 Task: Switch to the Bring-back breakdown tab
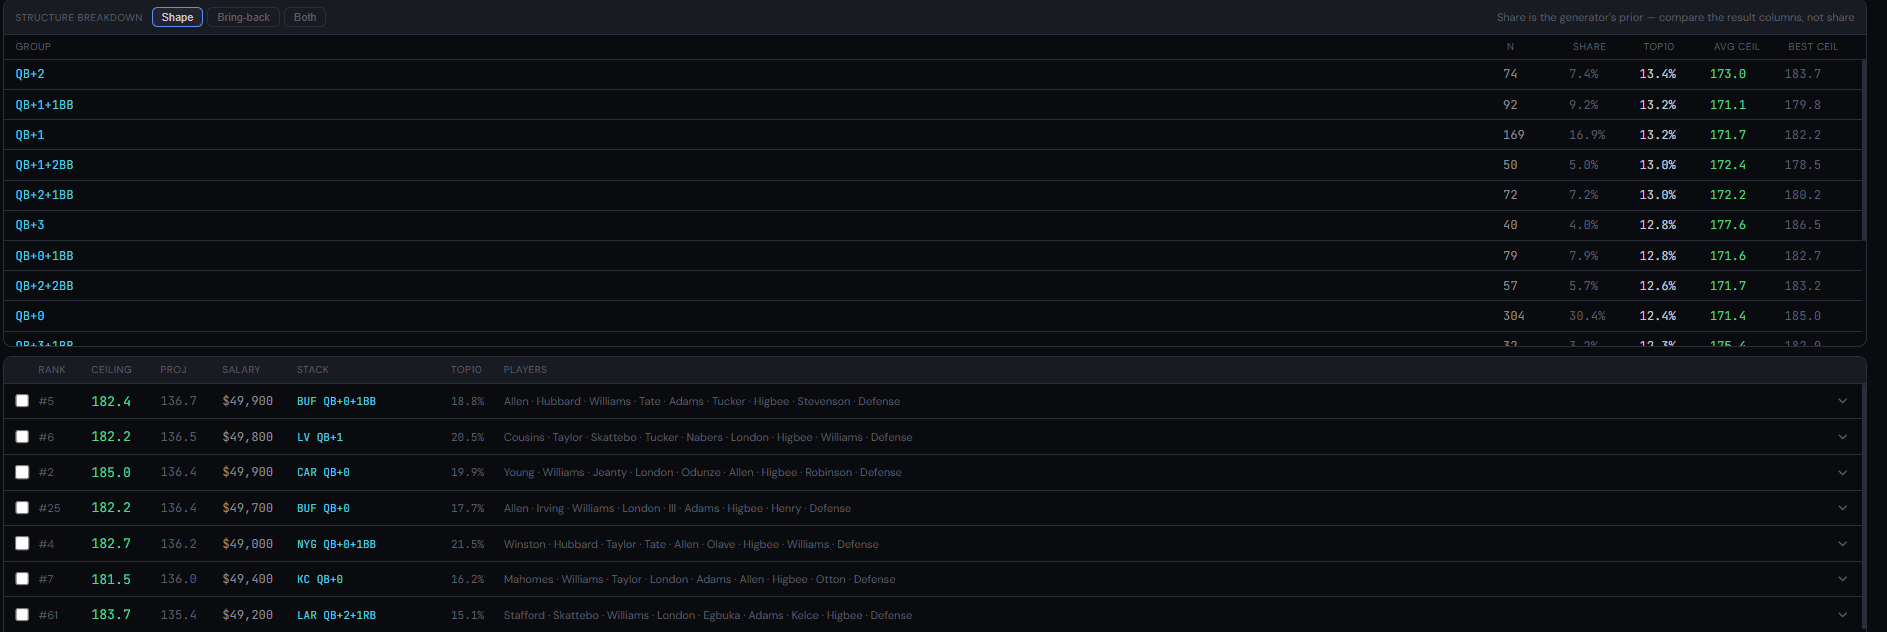243,17
